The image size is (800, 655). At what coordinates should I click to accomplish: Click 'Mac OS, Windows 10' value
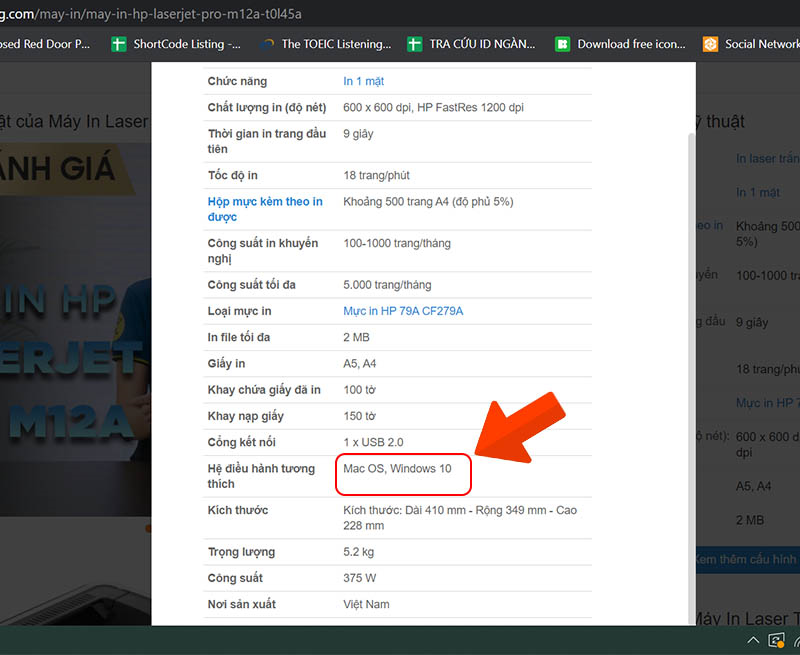(x=397, y=468)
